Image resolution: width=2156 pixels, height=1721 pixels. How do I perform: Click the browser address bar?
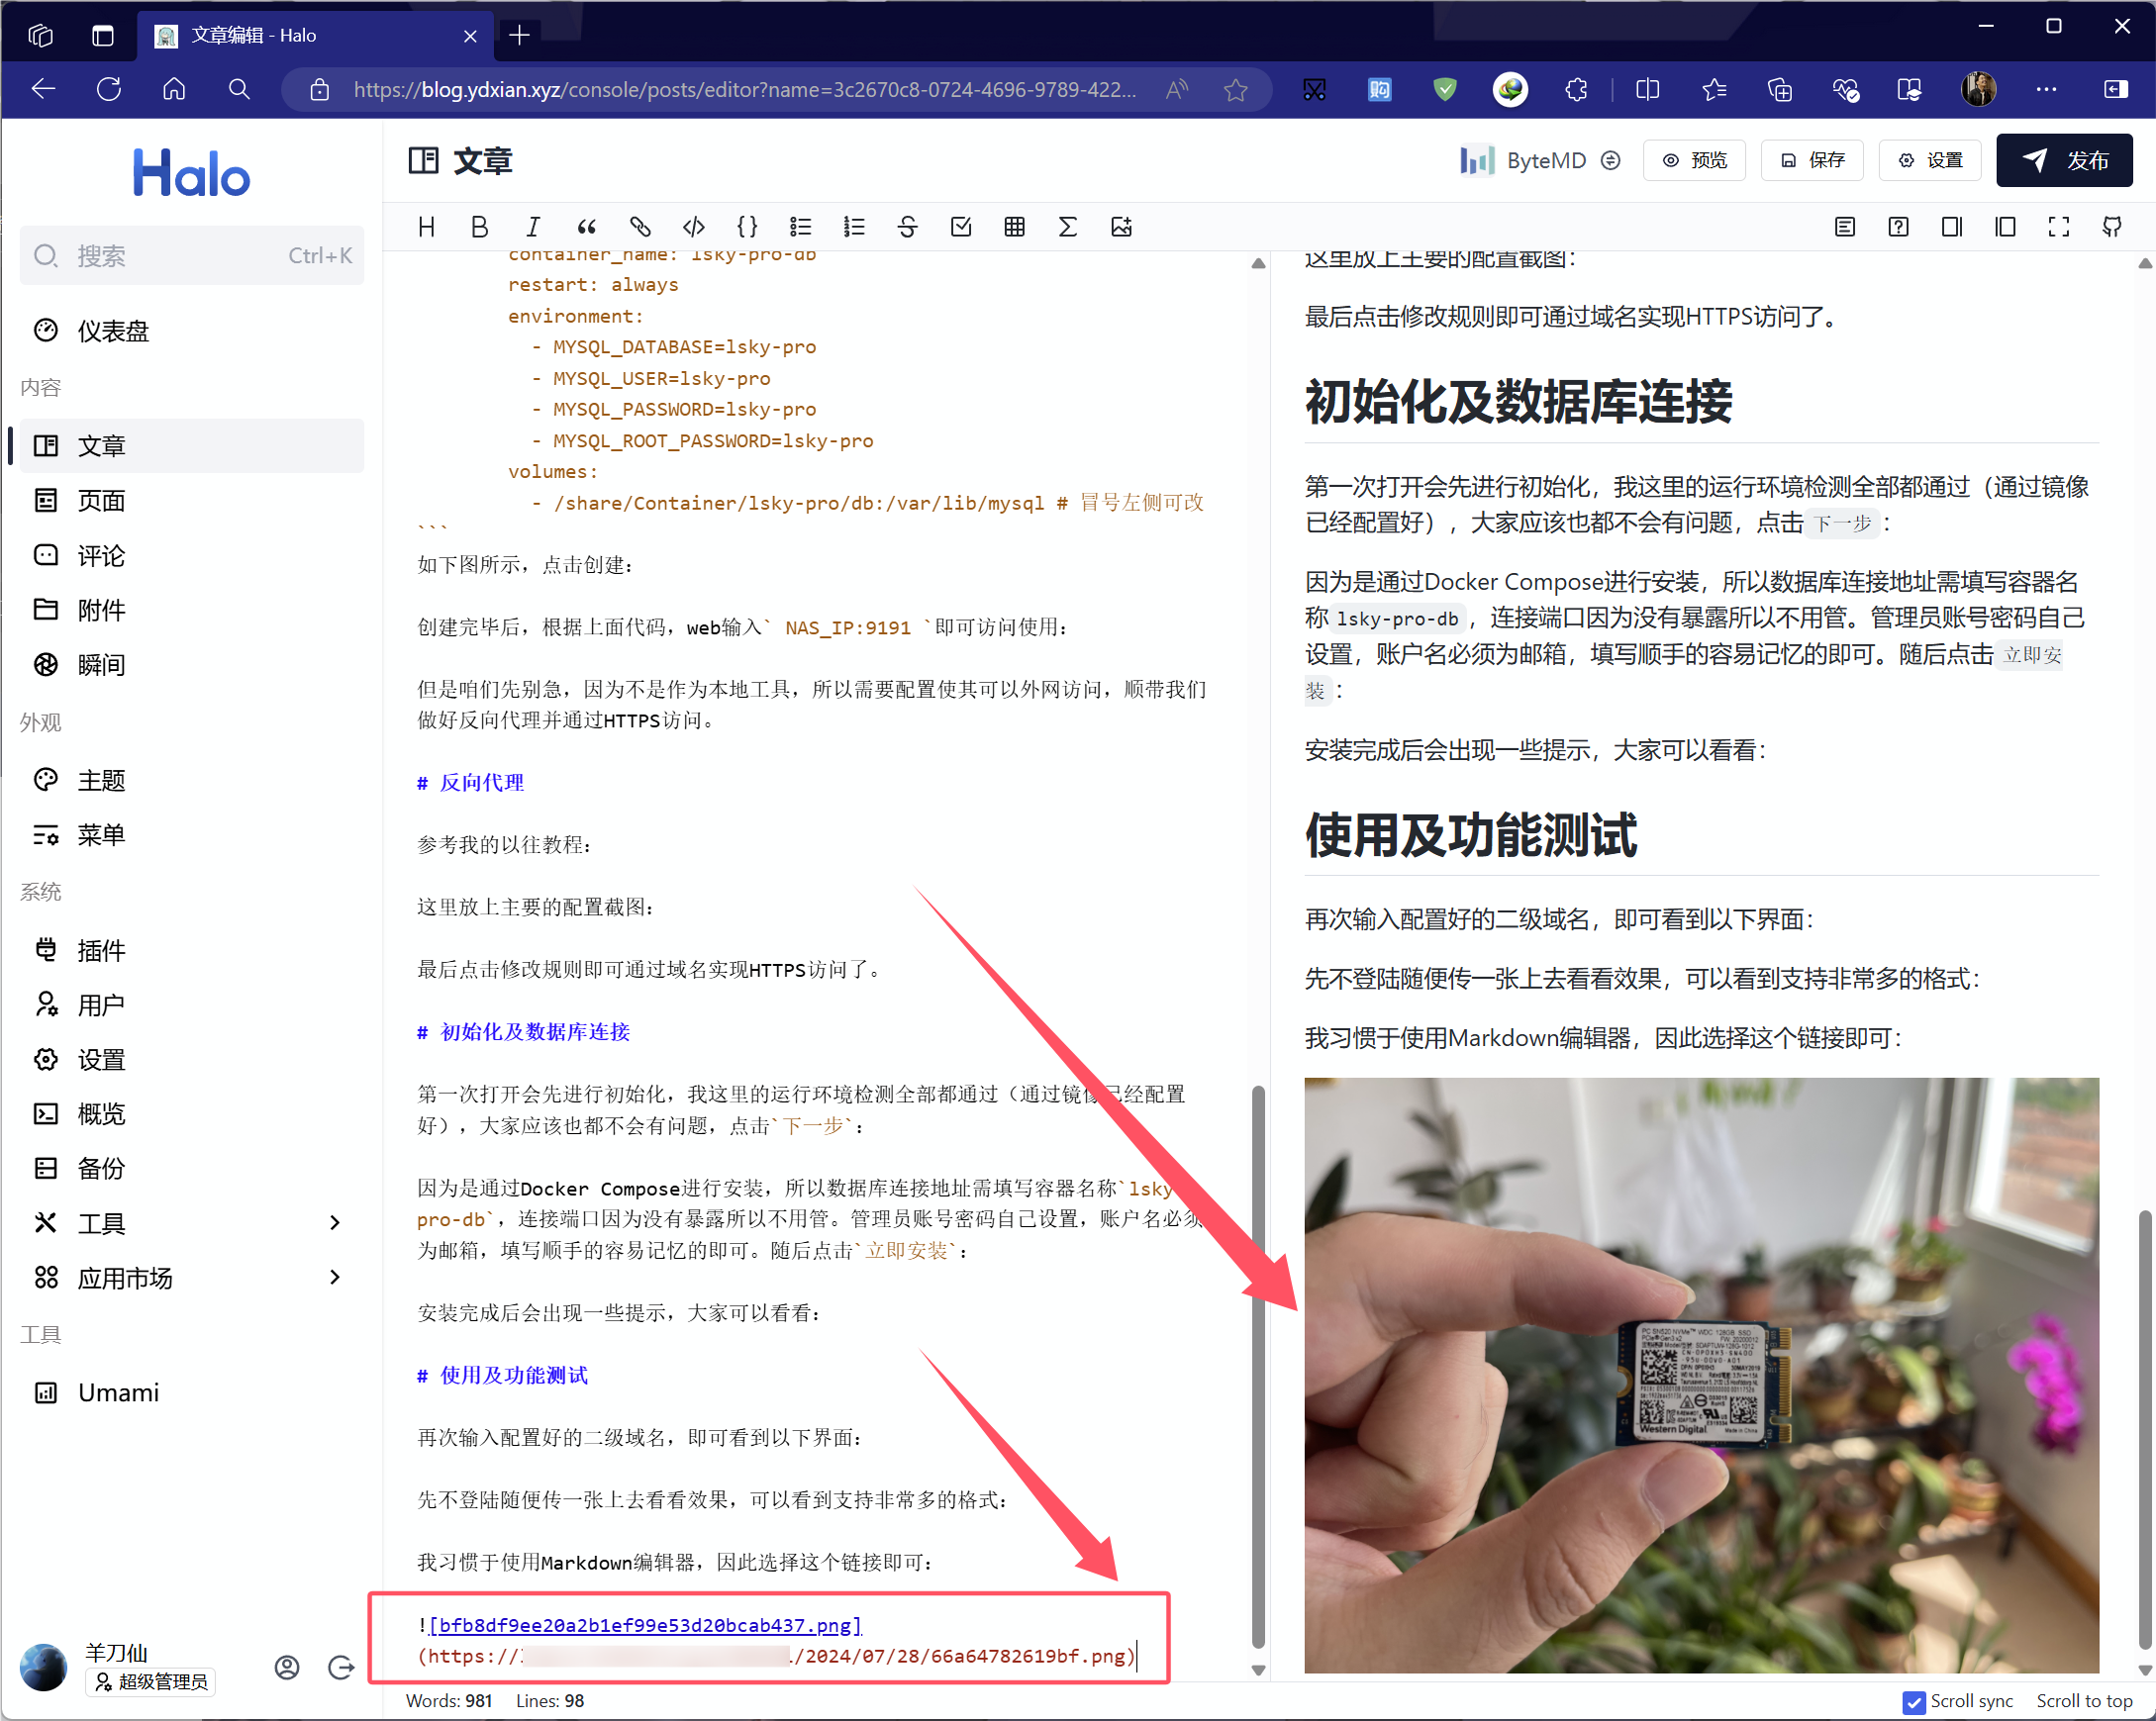click(x=744, y=90)
